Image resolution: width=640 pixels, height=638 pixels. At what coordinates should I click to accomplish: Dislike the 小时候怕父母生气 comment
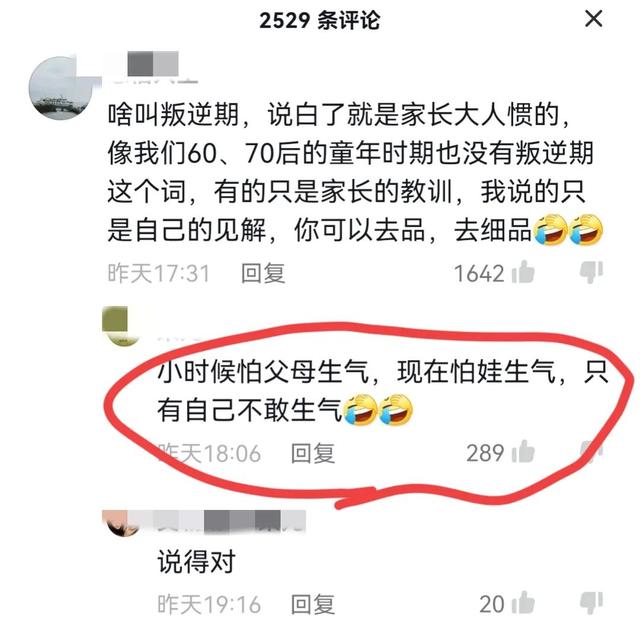coord(591,452)
